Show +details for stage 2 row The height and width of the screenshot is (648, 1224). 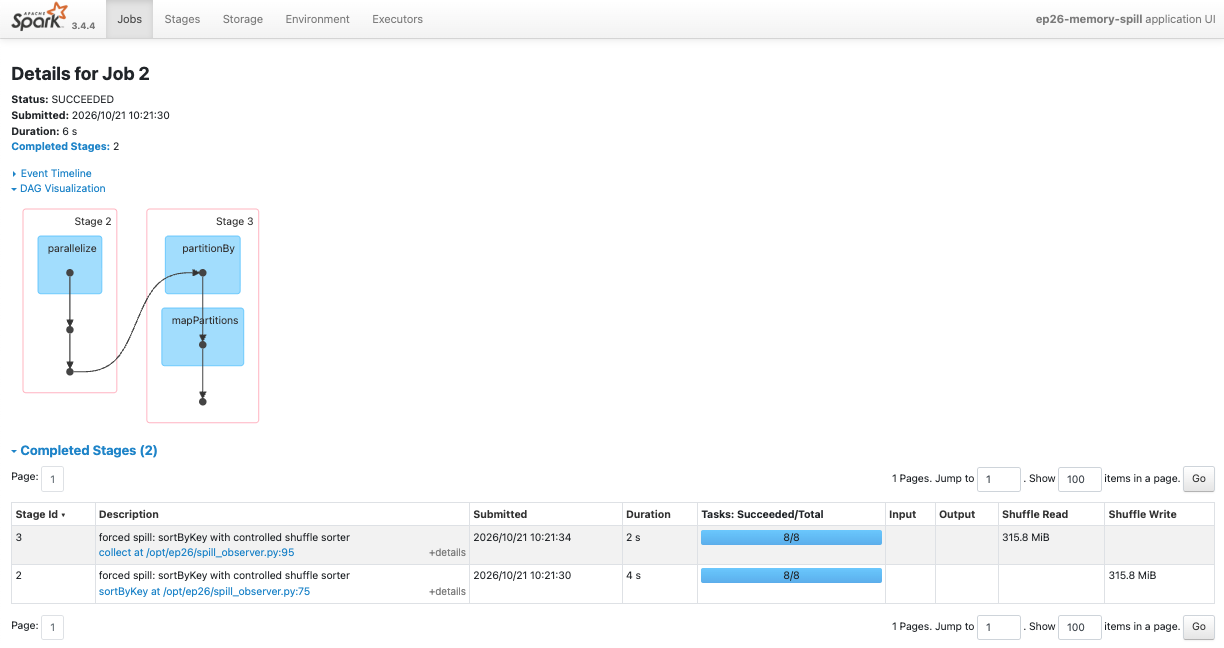coord(447,591)
